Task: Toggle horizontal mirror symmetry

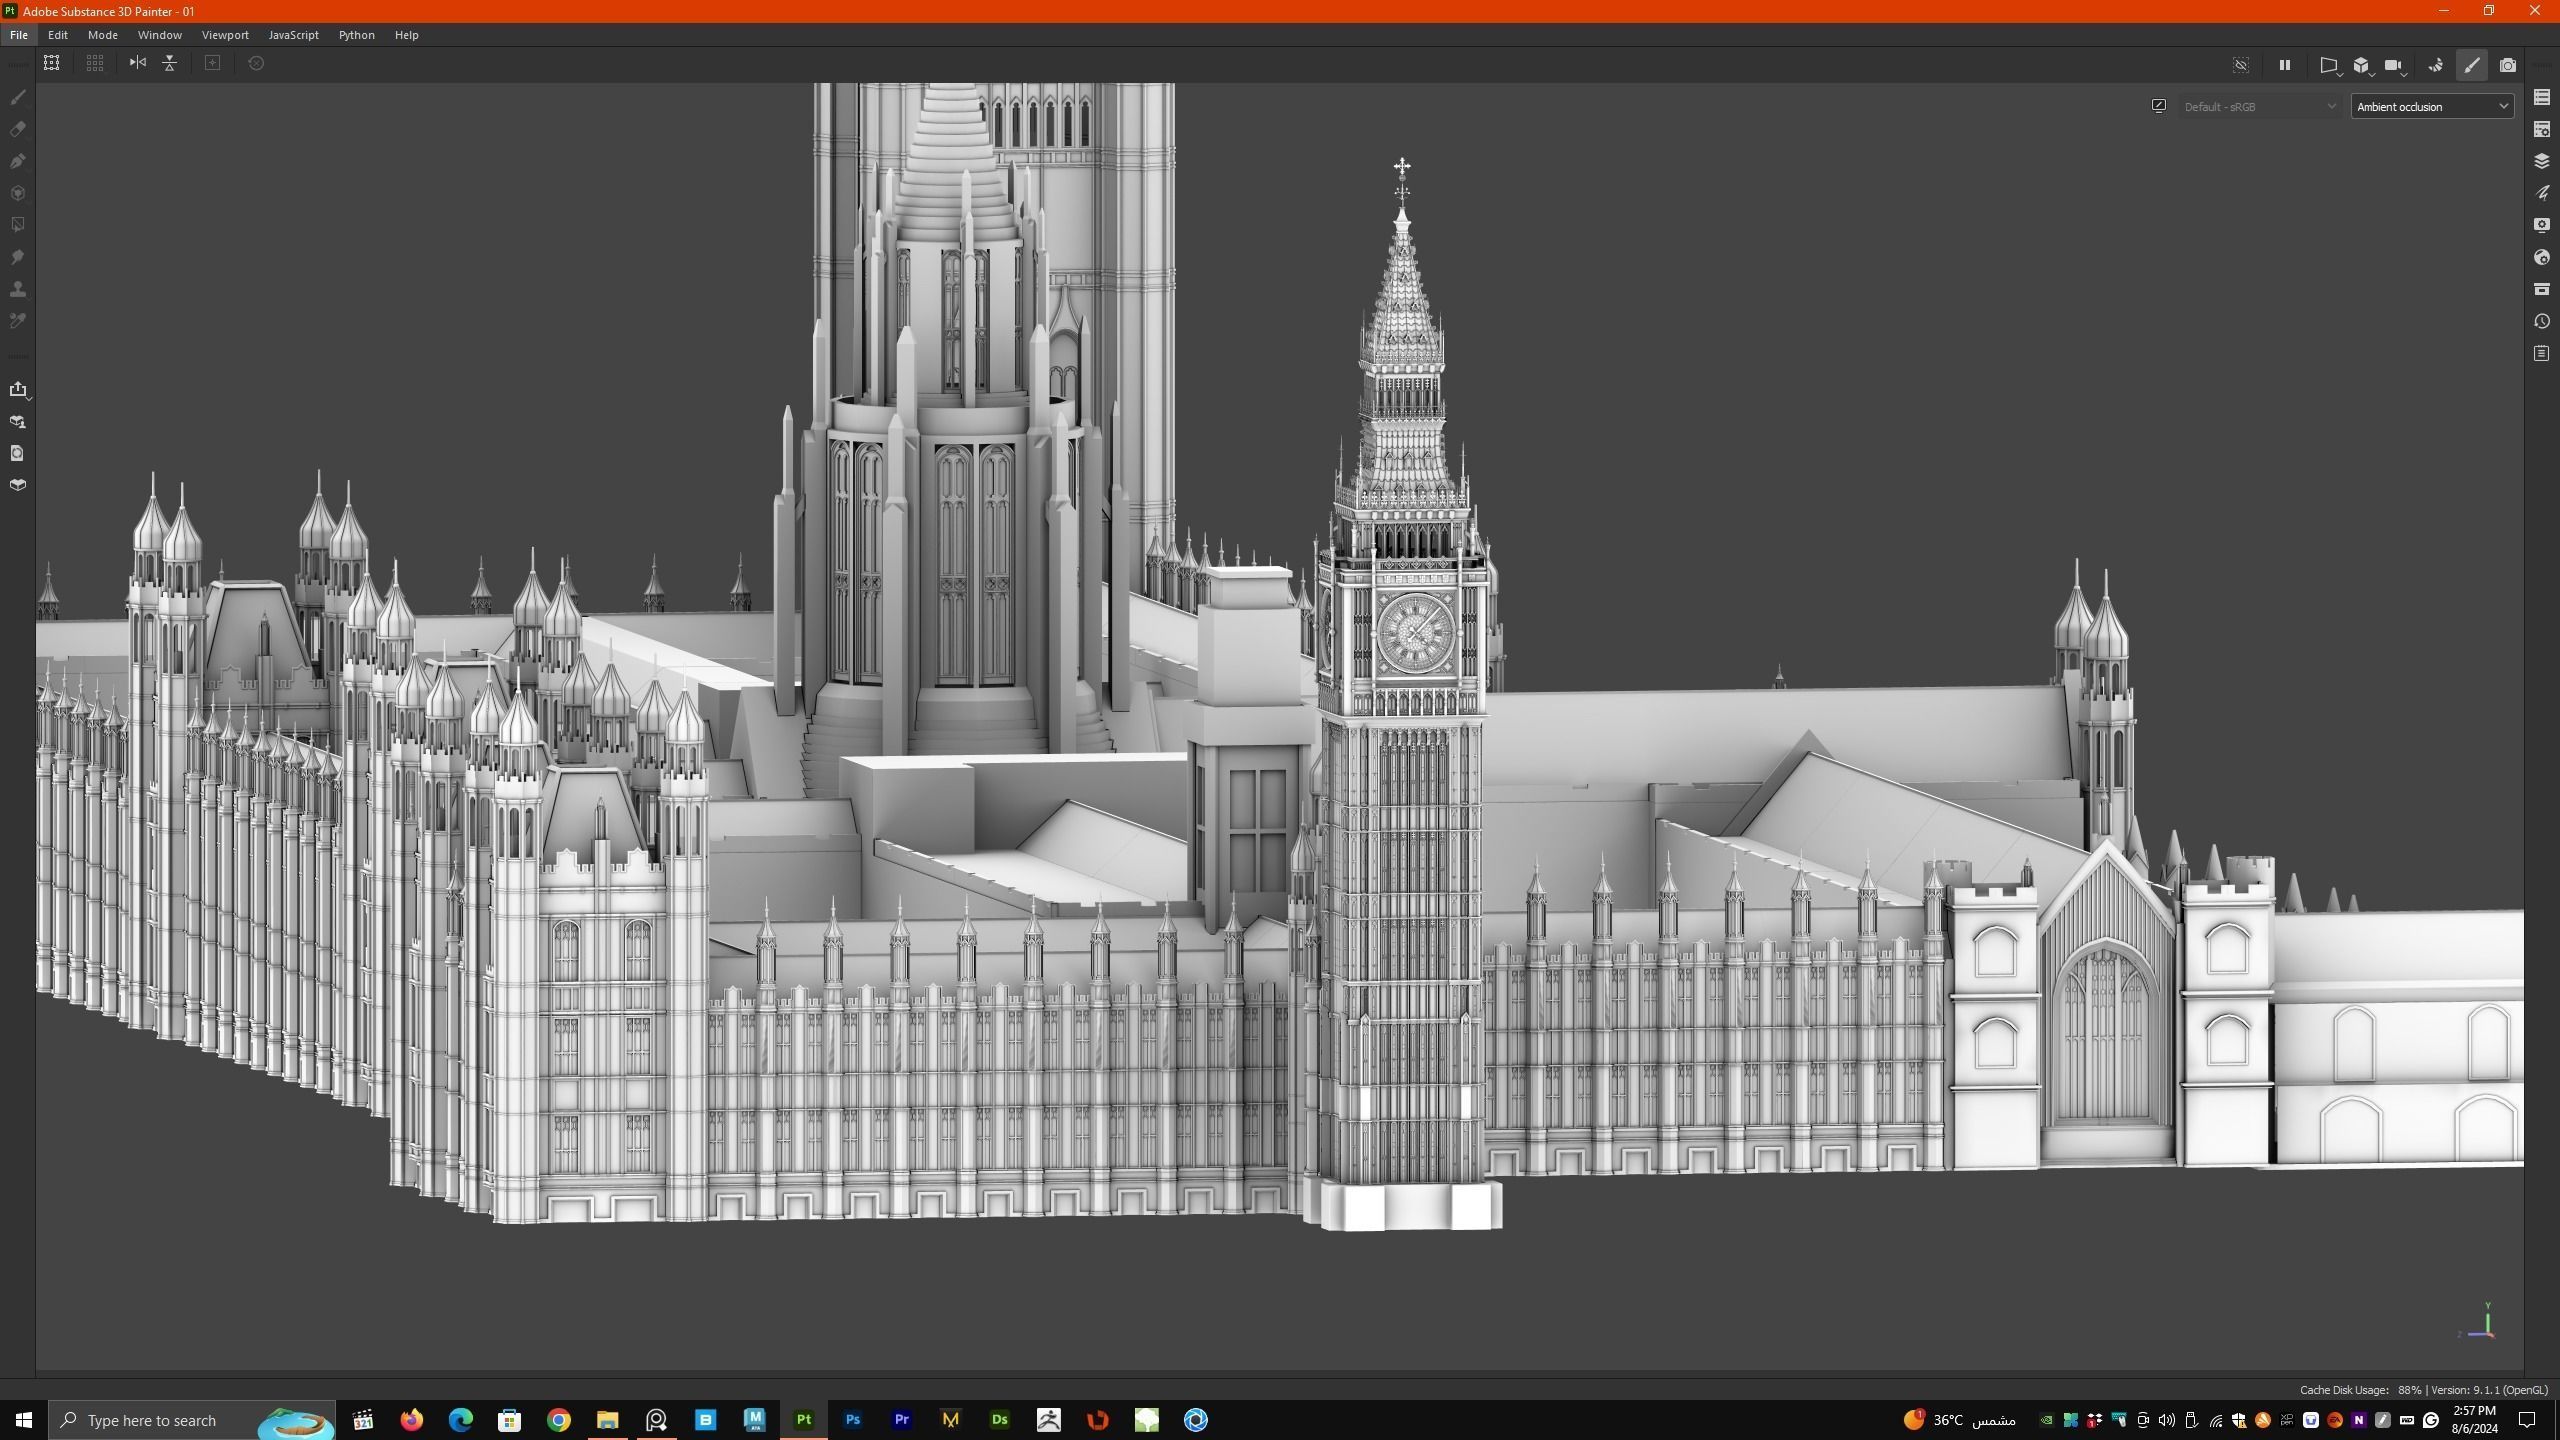Action: 138,63
